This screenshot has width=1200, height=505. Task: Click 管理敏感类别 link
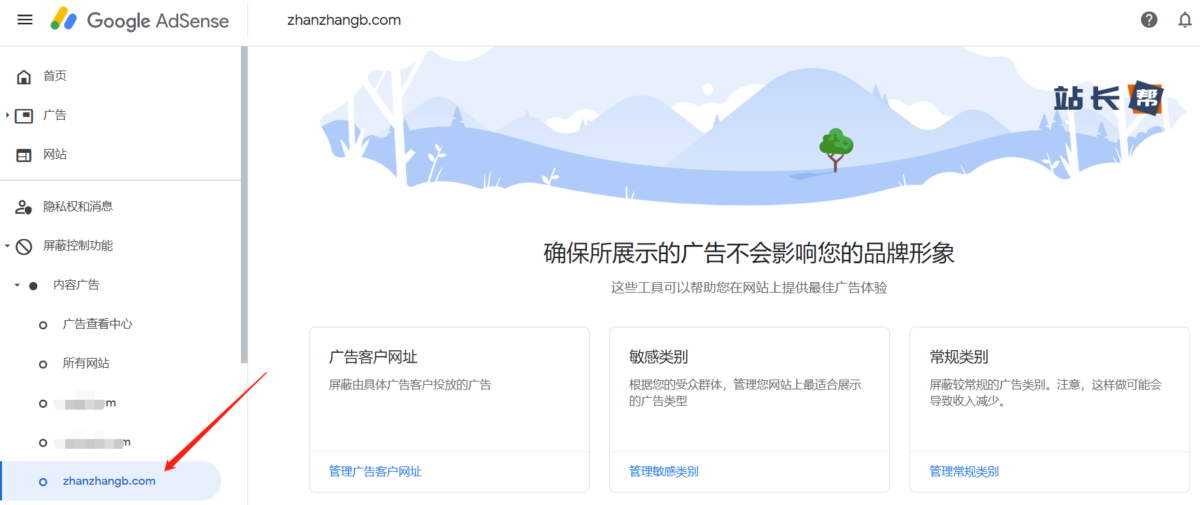coord(663,471)
